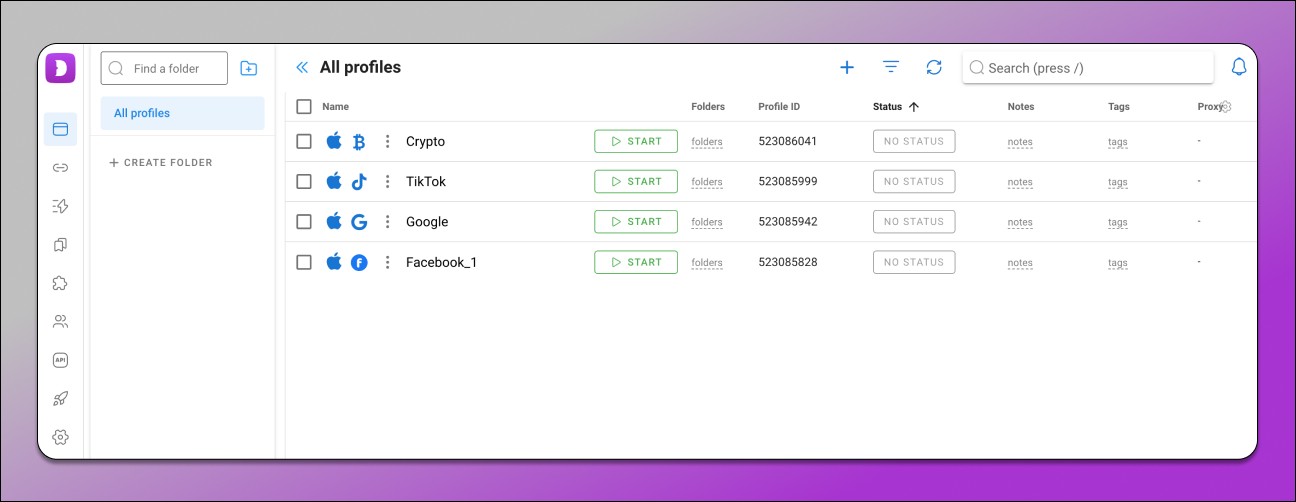Click tags link in Crypto row

tap(1118, 142)
